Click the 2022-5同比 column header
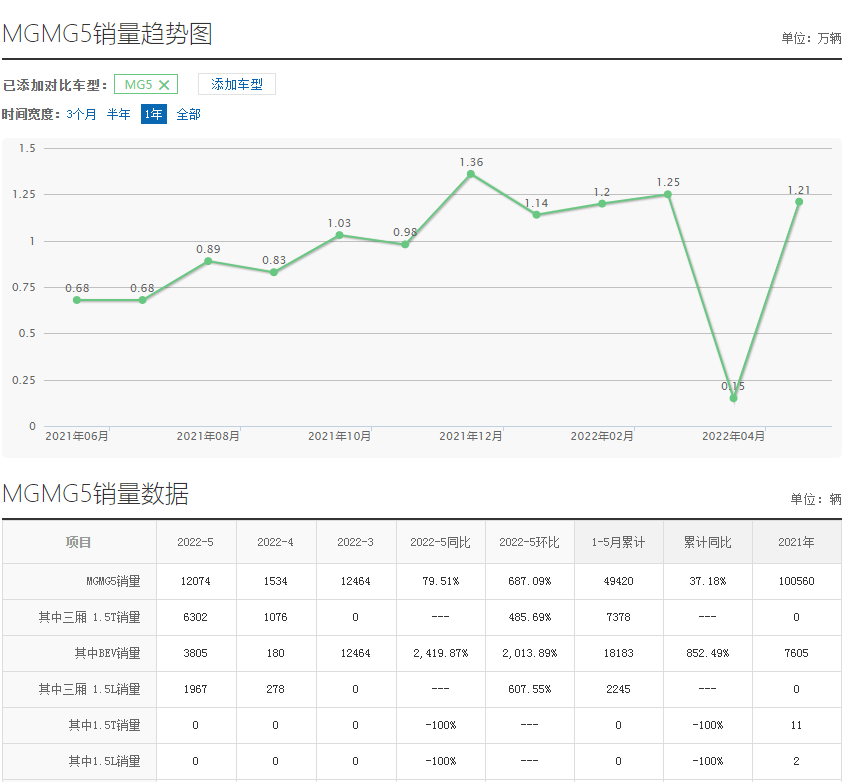 (x=440, y=542)
